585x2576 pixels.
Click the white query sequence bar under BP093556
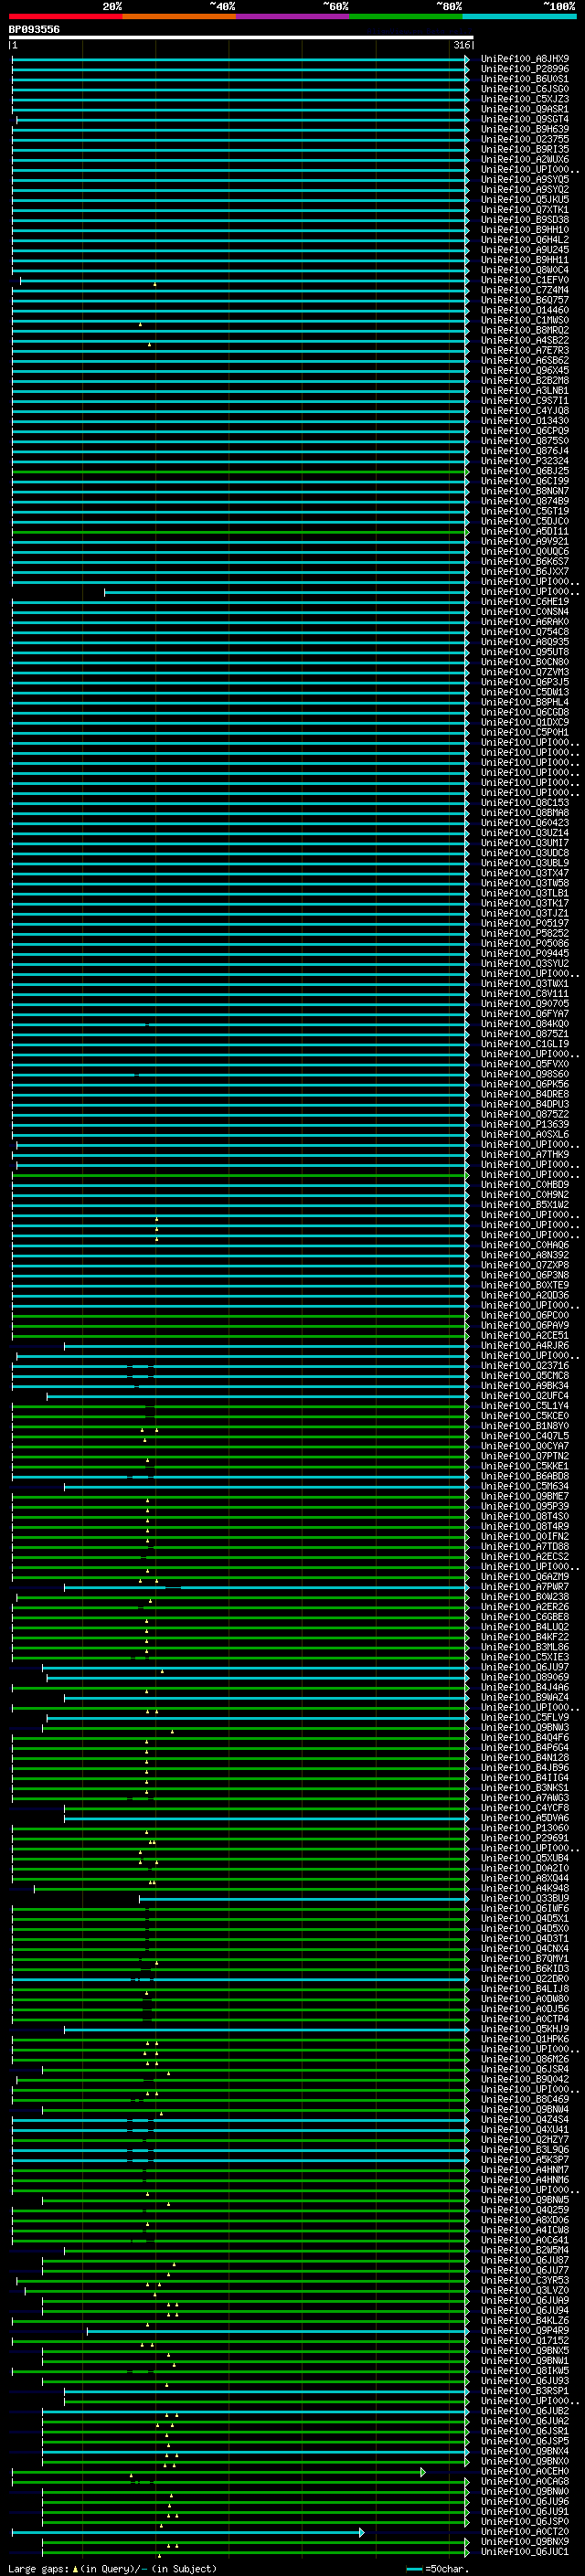tap(241, 38)
